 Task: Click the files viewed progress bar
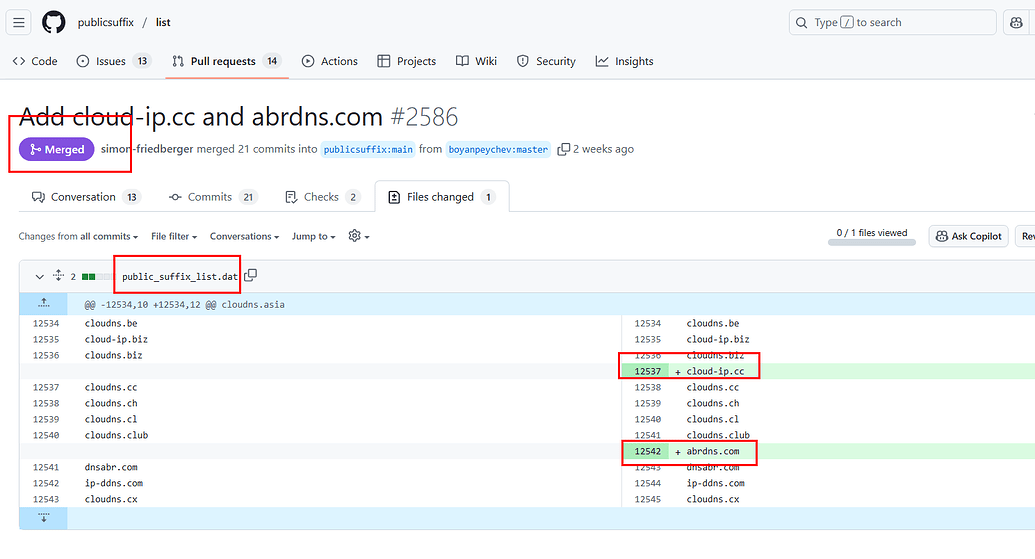tap(871, 243)
